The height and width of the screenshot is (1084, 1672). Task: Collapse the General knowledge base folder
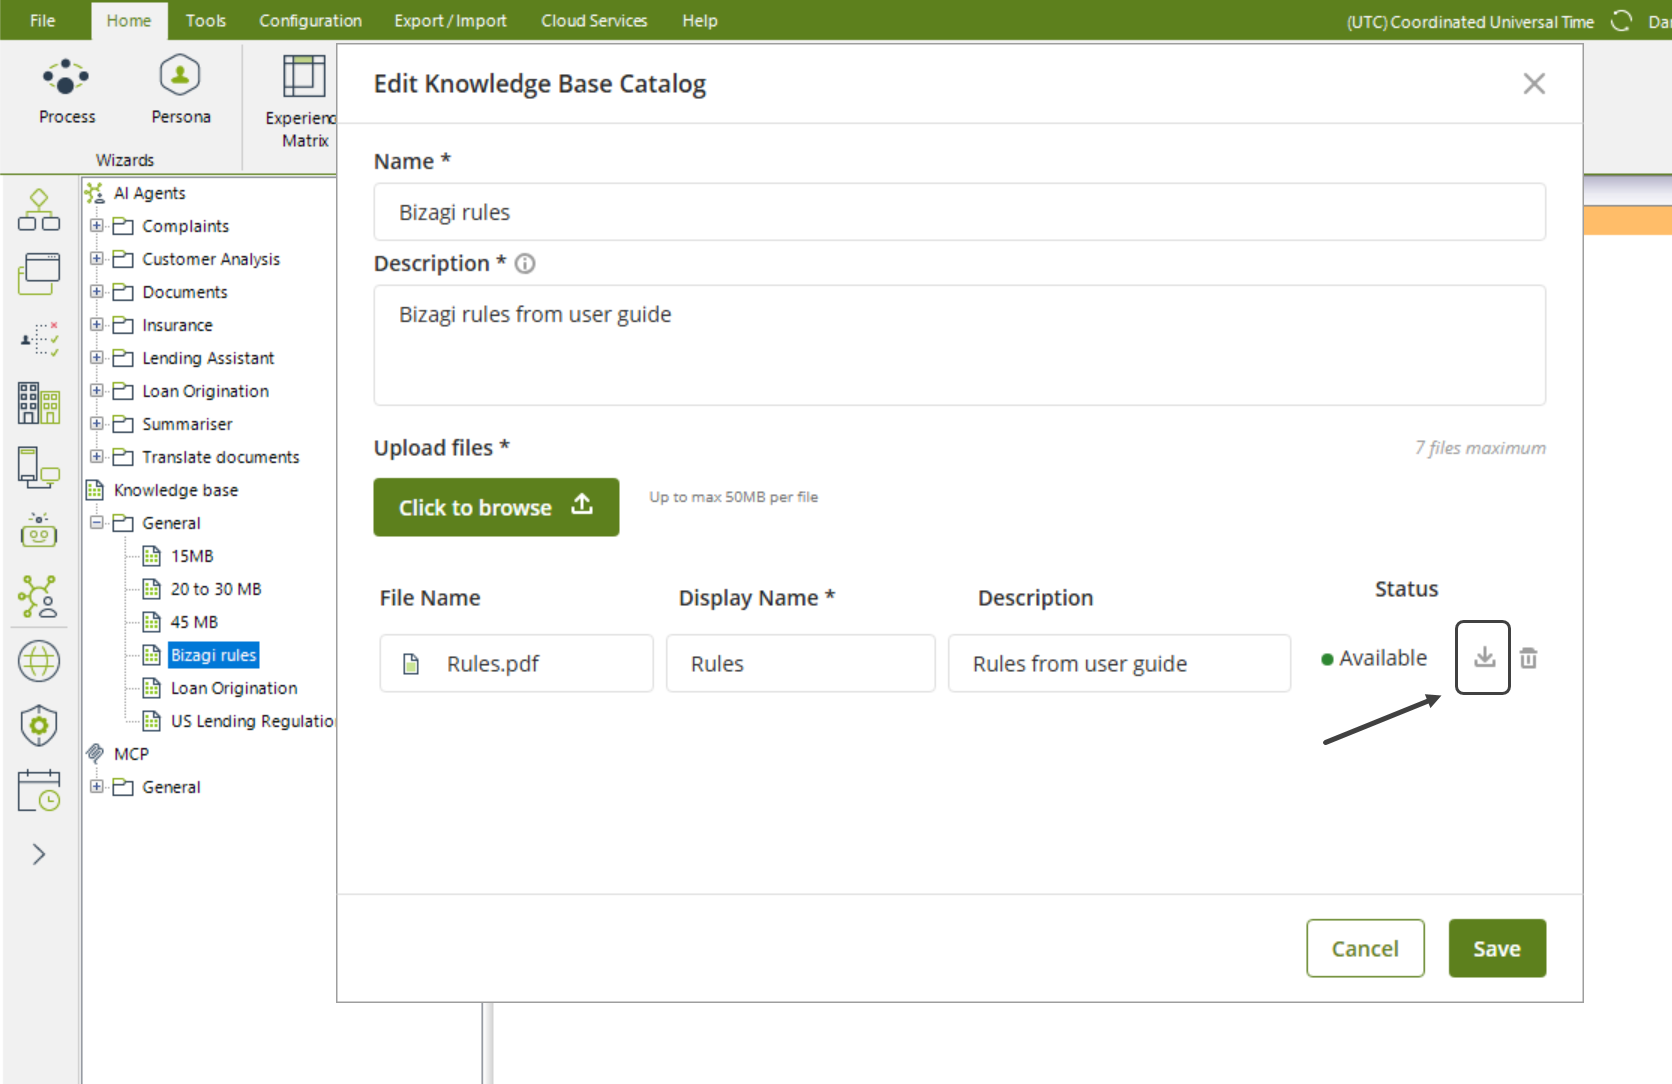(97, 523)
